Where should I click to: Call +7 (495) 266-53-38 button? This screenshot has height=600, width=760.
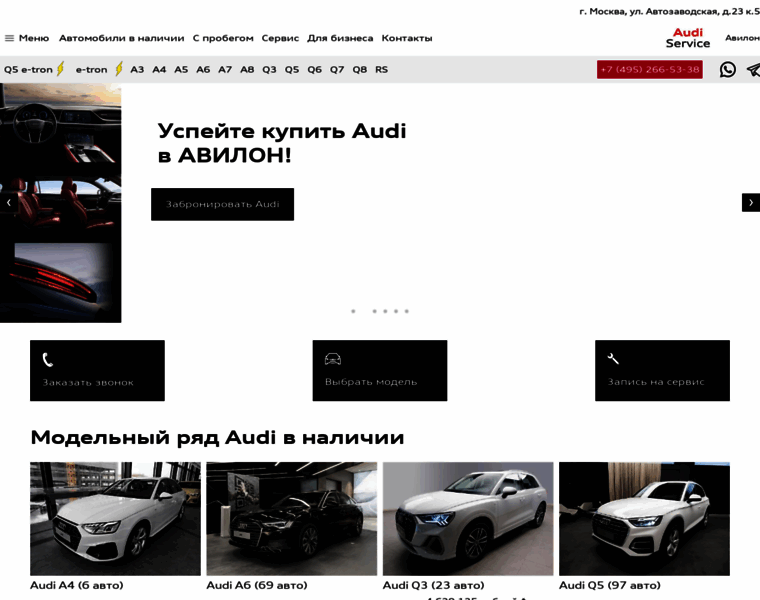[x=649, y=69]
